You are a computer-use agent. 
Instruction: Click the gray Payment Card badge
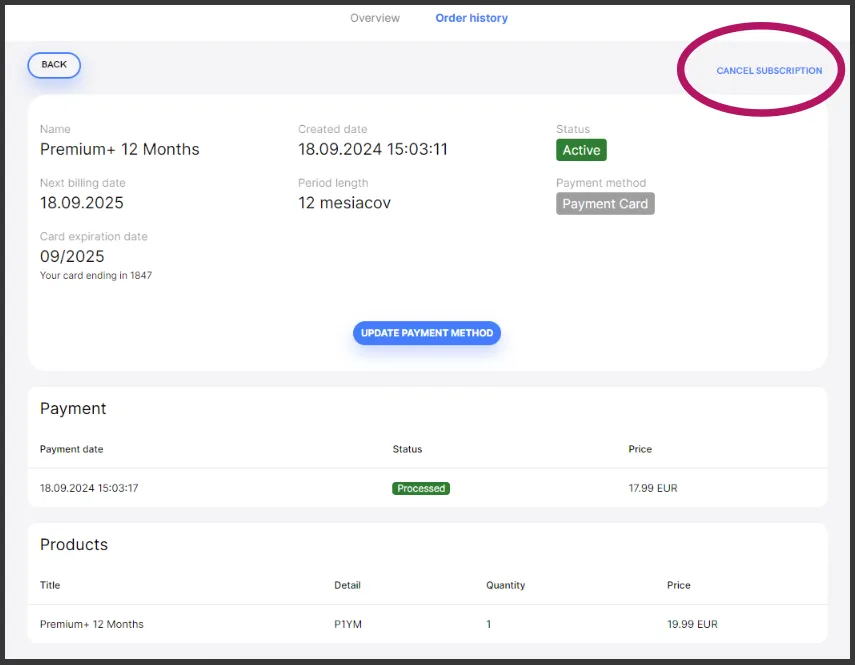(x=605, y=204)
